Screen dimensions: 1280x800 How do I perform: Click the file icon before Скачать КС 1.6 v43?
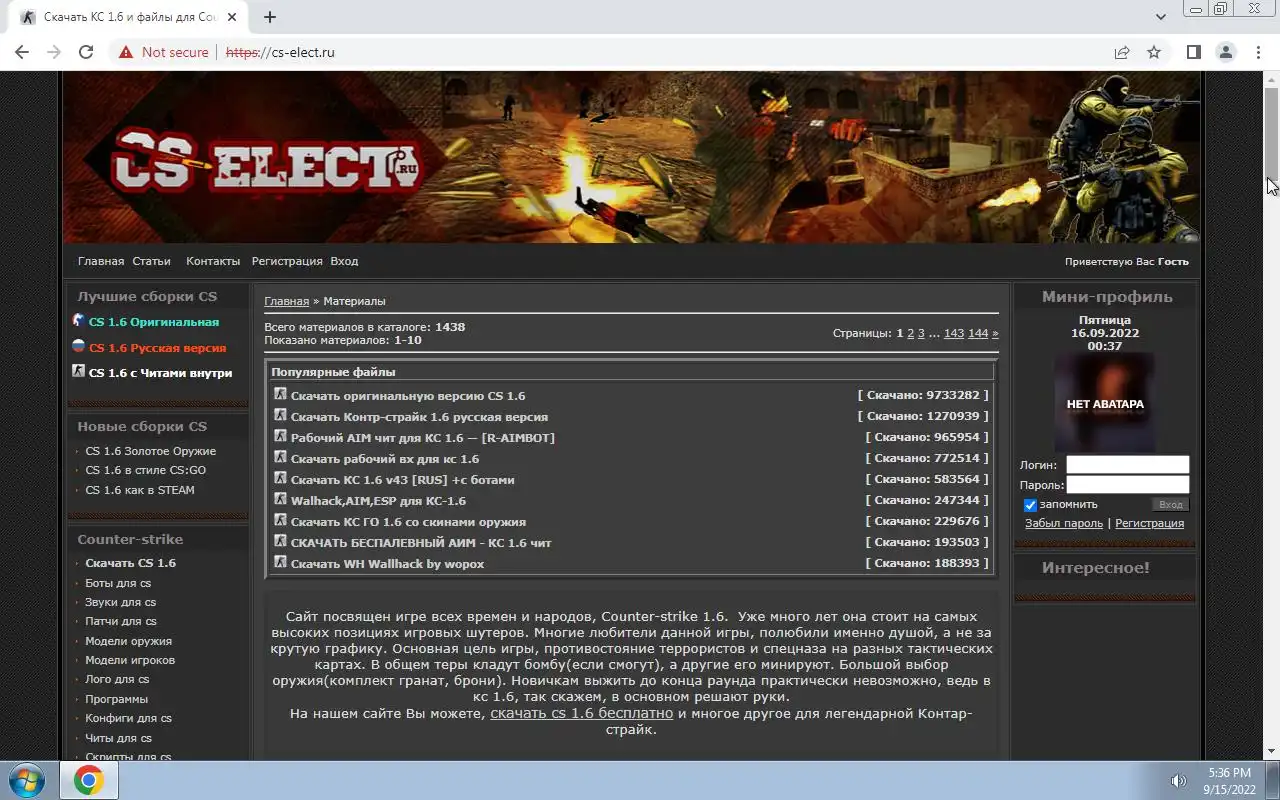click(281, 478)
